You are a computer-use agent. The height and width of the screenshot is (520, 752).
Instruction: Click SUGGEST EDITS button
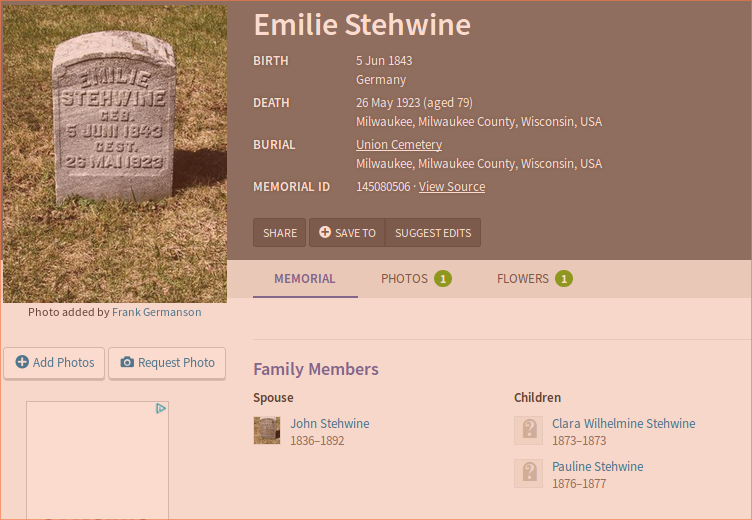433,233
